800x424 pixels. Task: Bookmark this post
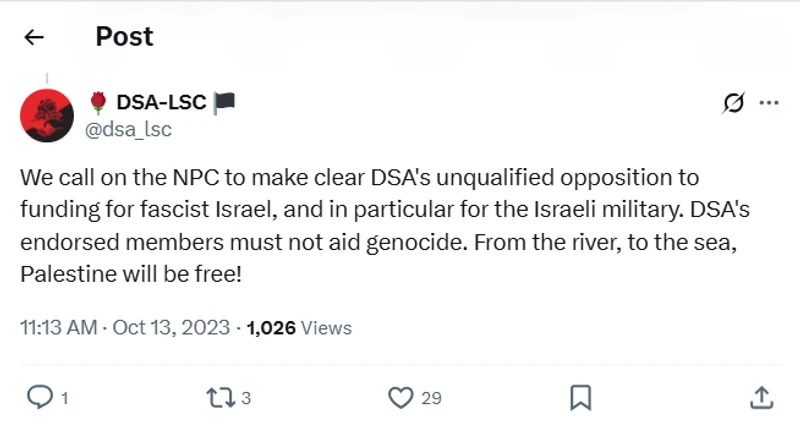[x=580, y=397]
